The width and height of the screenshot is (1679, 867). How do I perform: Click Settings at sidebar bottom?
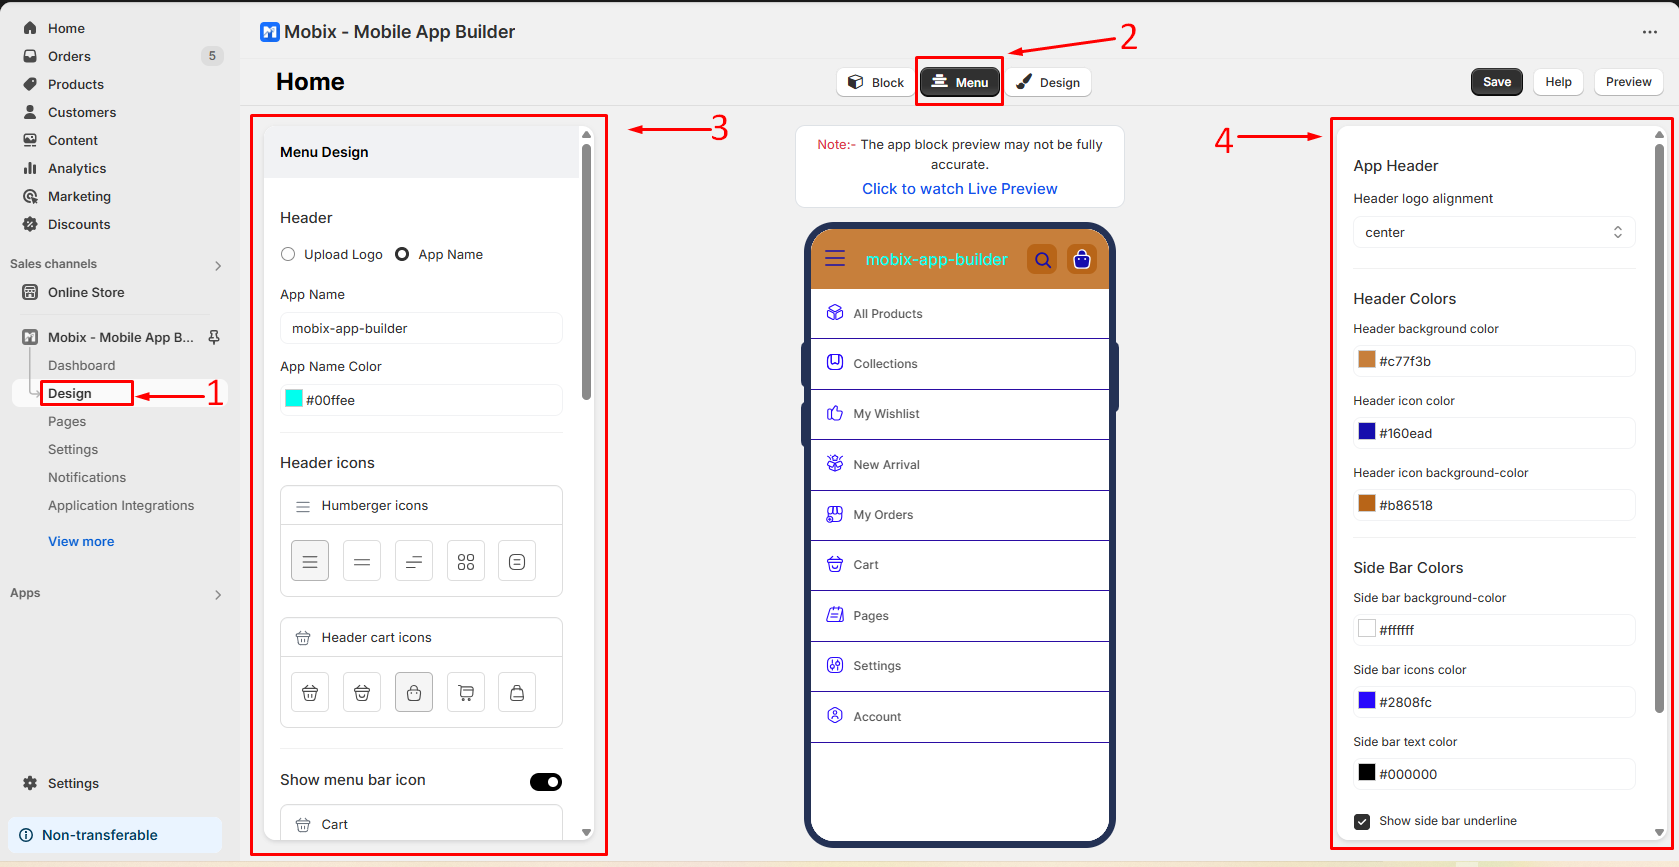point(74,783)
